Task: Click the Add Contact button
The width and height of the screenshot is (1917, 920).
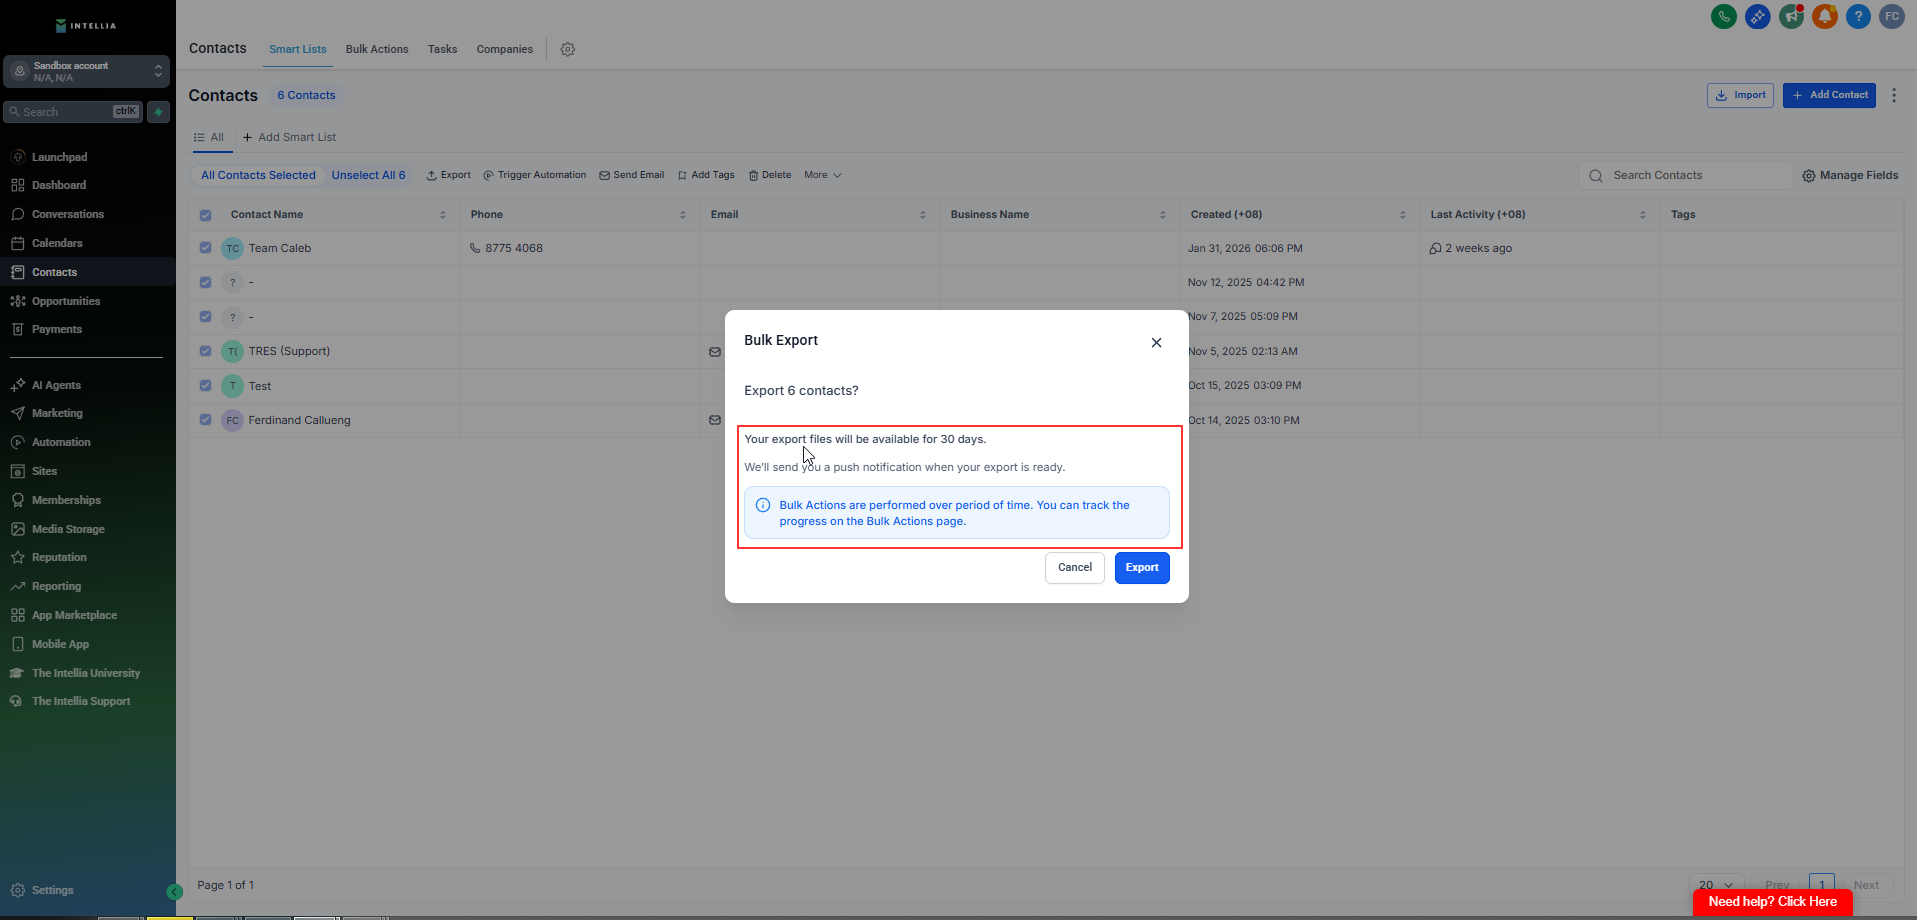Action: pyautogui.click(x=1829, y=95)
